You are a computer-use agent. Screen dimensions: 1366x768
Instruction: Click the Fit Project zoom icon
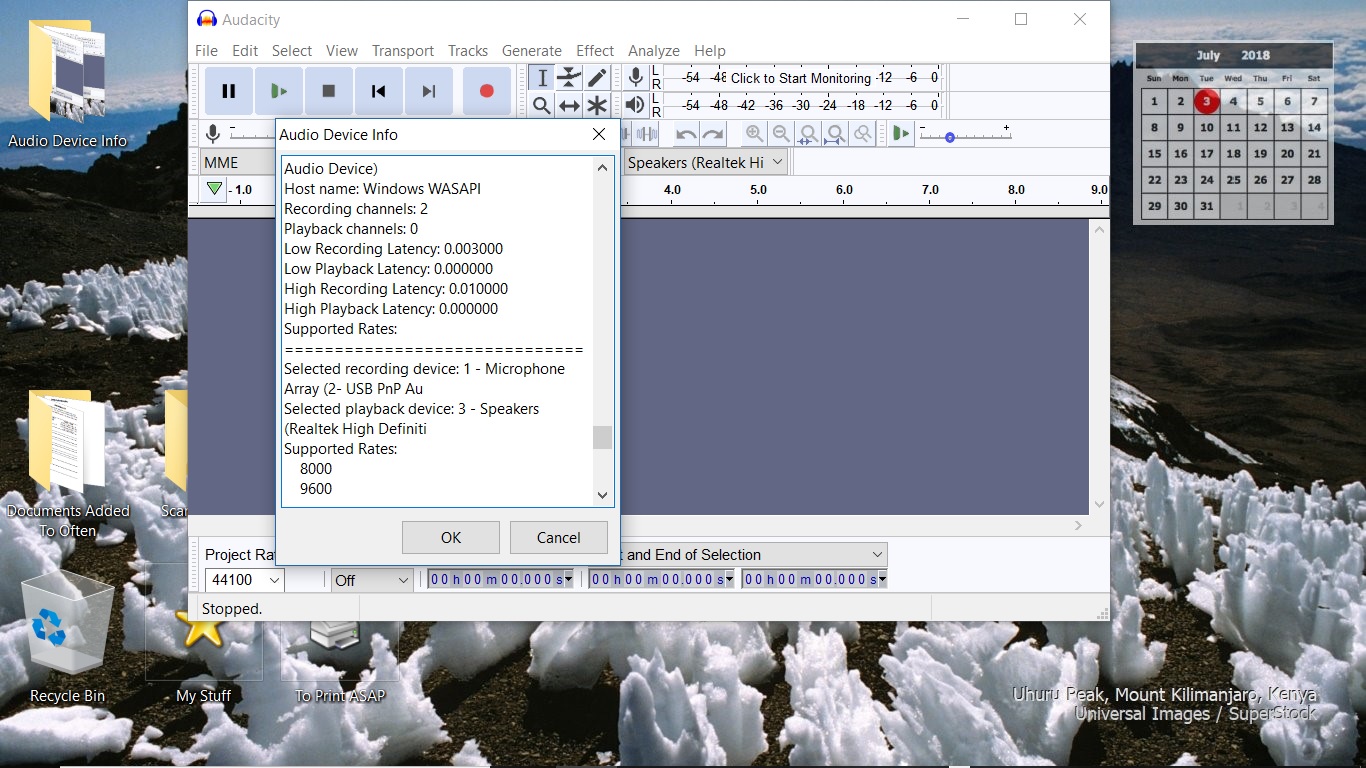(x=835, y=134)
